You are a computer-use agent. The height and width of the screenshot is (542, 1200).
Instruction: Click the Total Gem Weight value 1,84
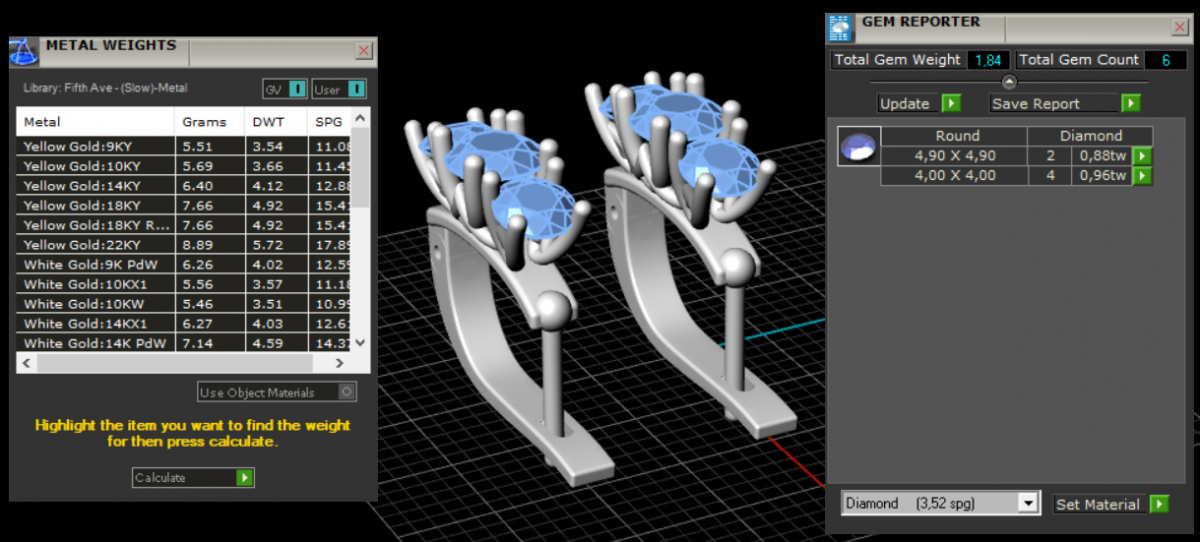[988, 60]
